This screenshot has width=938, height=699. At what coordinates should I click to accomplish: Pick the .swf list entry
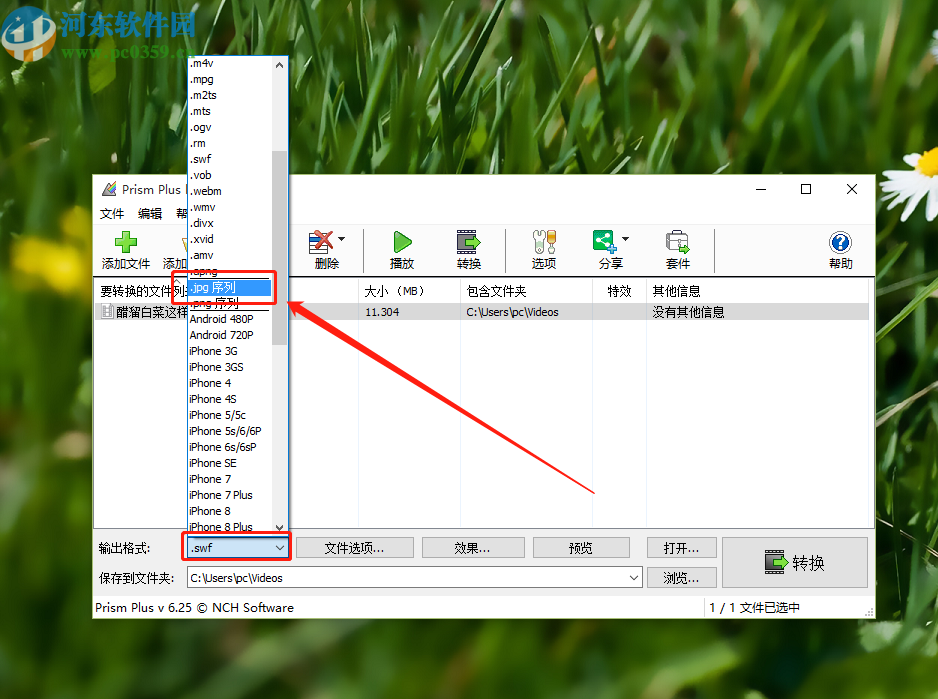[230, 159]
